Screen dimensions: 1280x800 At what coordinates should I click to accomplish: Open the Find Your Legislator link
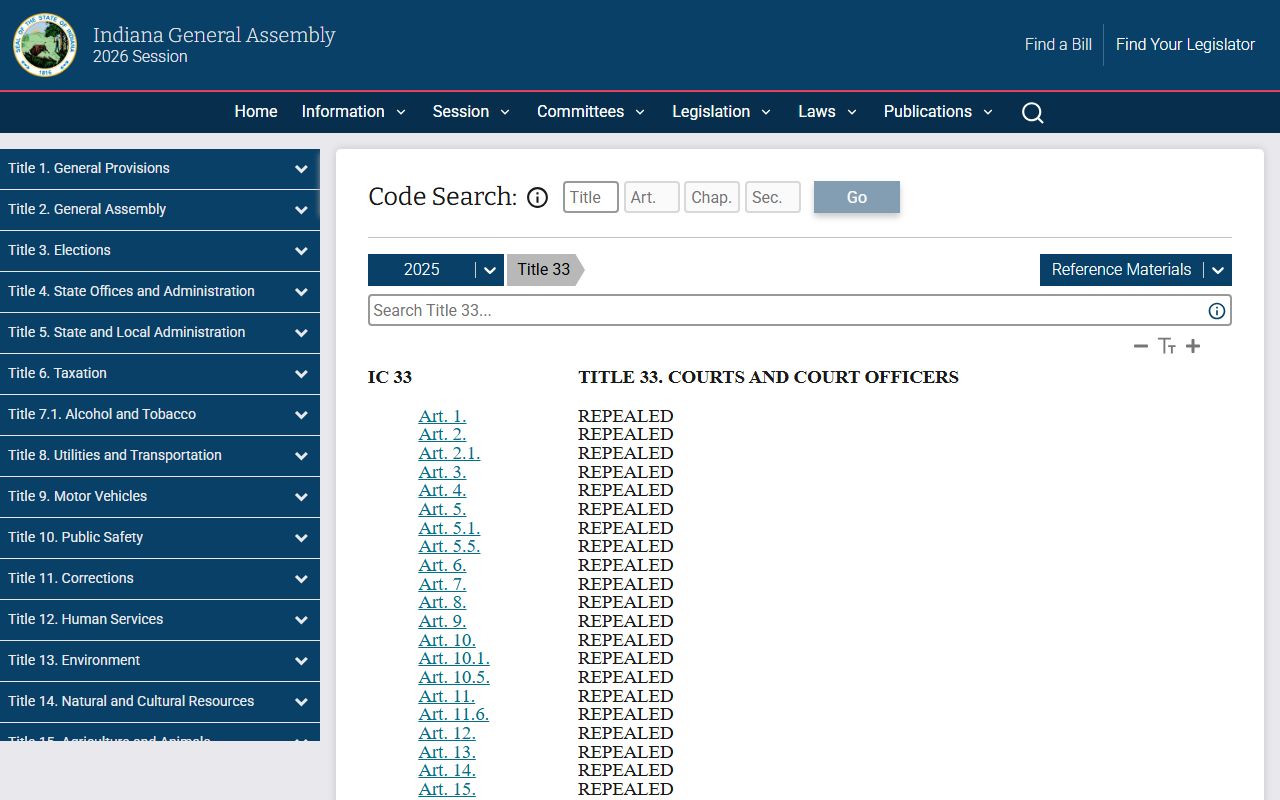[x=1185, y=45]
